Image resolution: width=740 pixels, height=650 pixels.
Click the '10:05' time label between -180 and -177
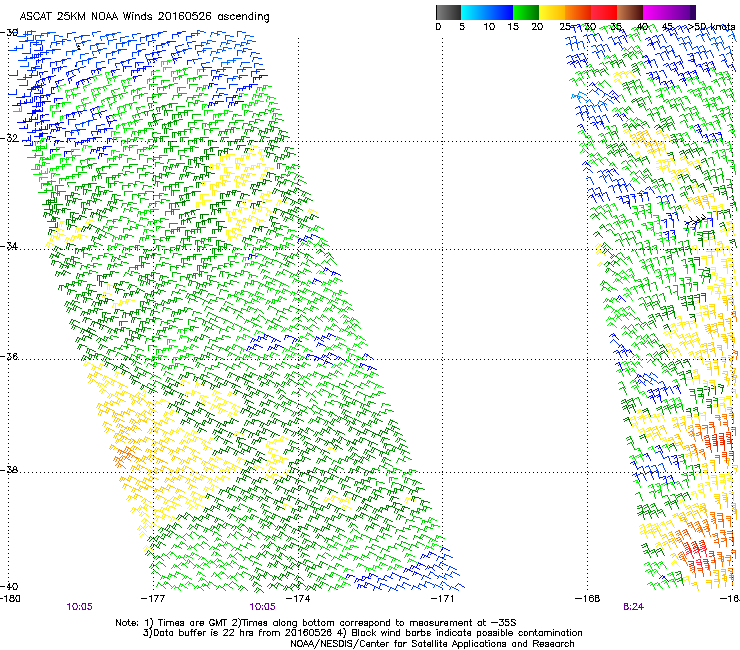point(79,607)
